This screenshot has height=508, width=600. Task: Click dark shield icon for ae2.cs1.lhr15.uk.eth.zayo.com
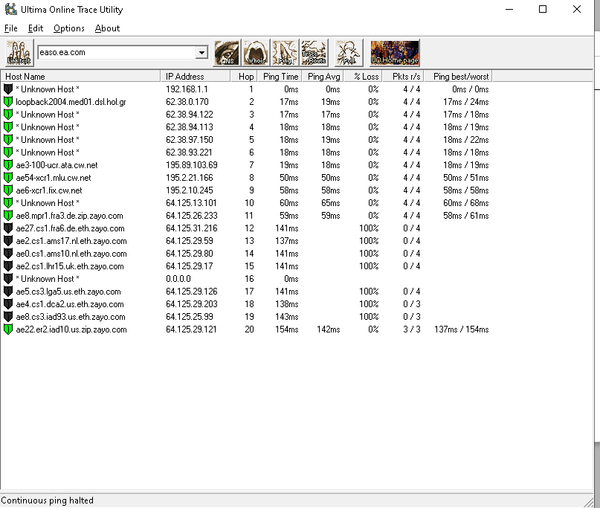point(8,266)
